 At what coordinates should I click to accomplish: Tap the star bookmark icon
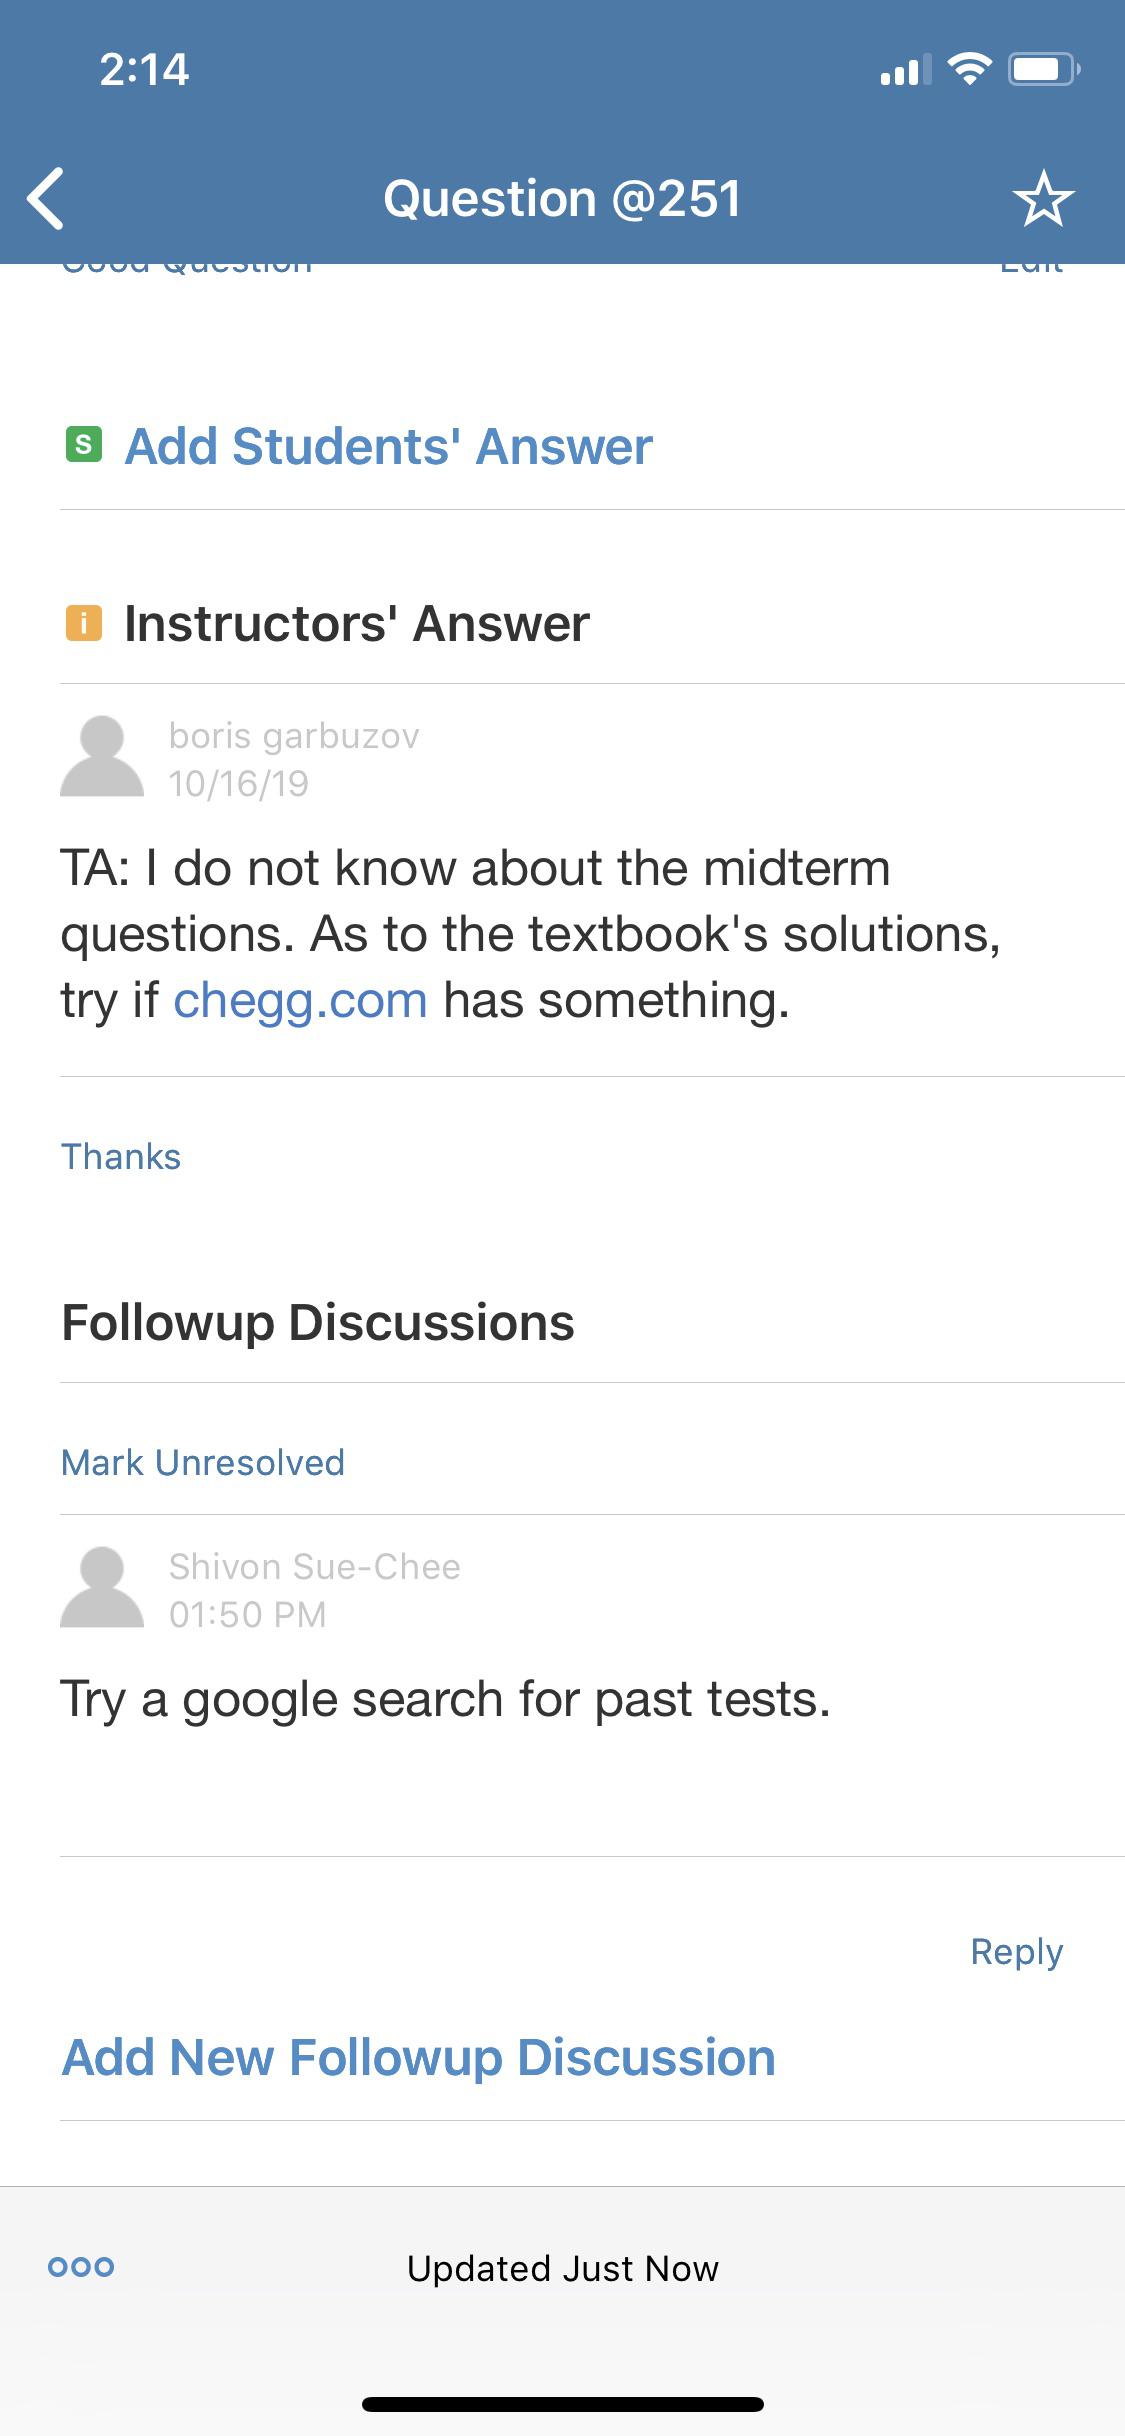[1043, 197]
